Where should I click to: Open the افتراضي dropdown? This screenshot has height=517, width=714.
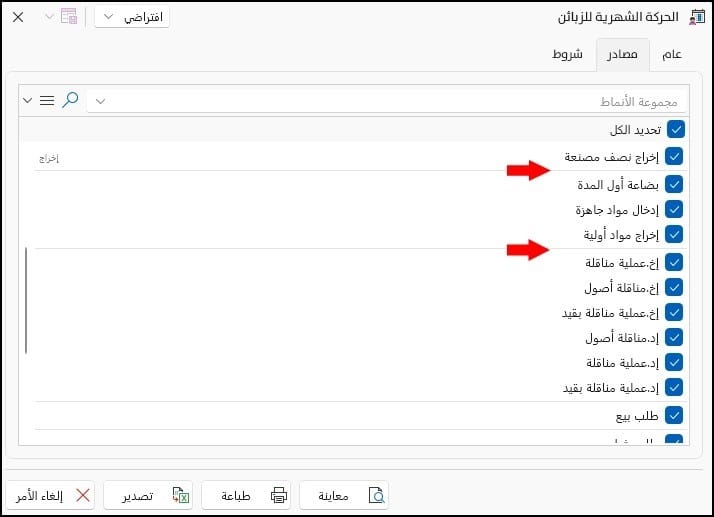tap(132, 17)
